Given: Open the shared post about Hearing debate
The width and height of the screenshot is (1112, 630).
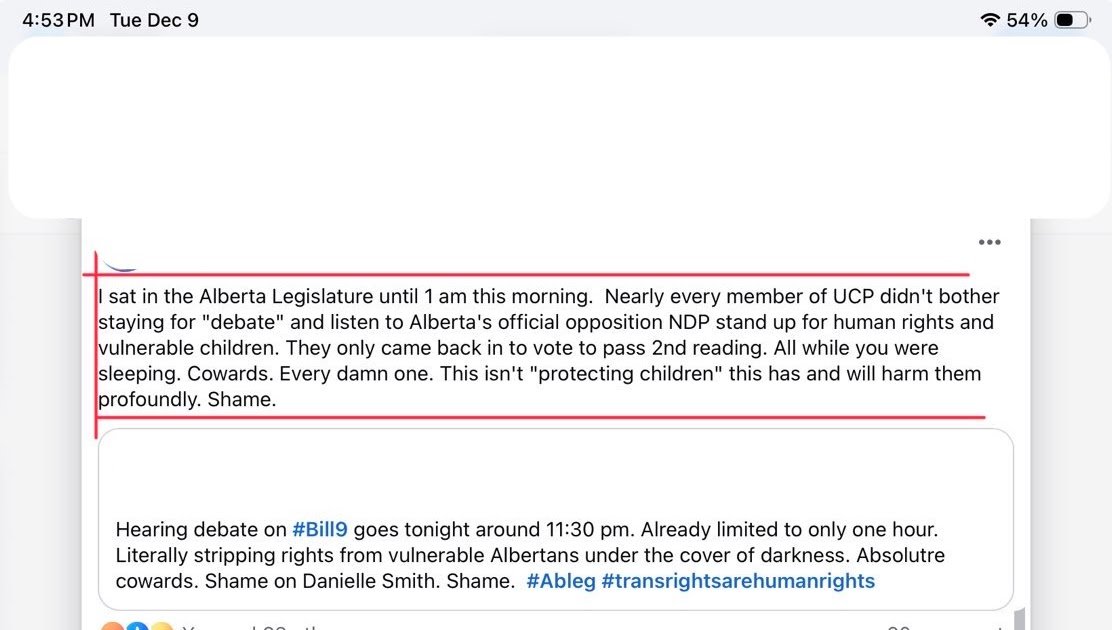Looking at the screenshot, I should click(530, 555).
